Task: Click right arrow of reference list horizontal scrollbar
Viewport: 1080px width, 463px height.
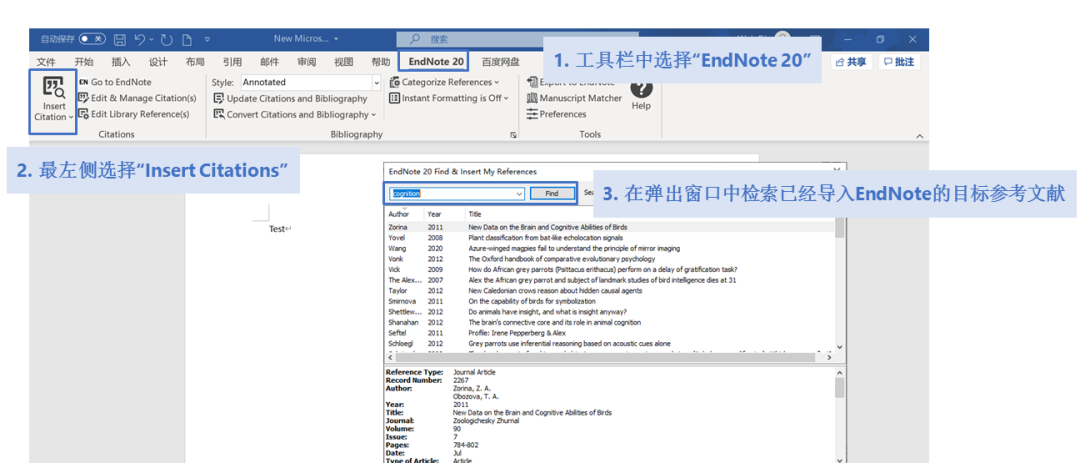Action: [x=829, y=358]
